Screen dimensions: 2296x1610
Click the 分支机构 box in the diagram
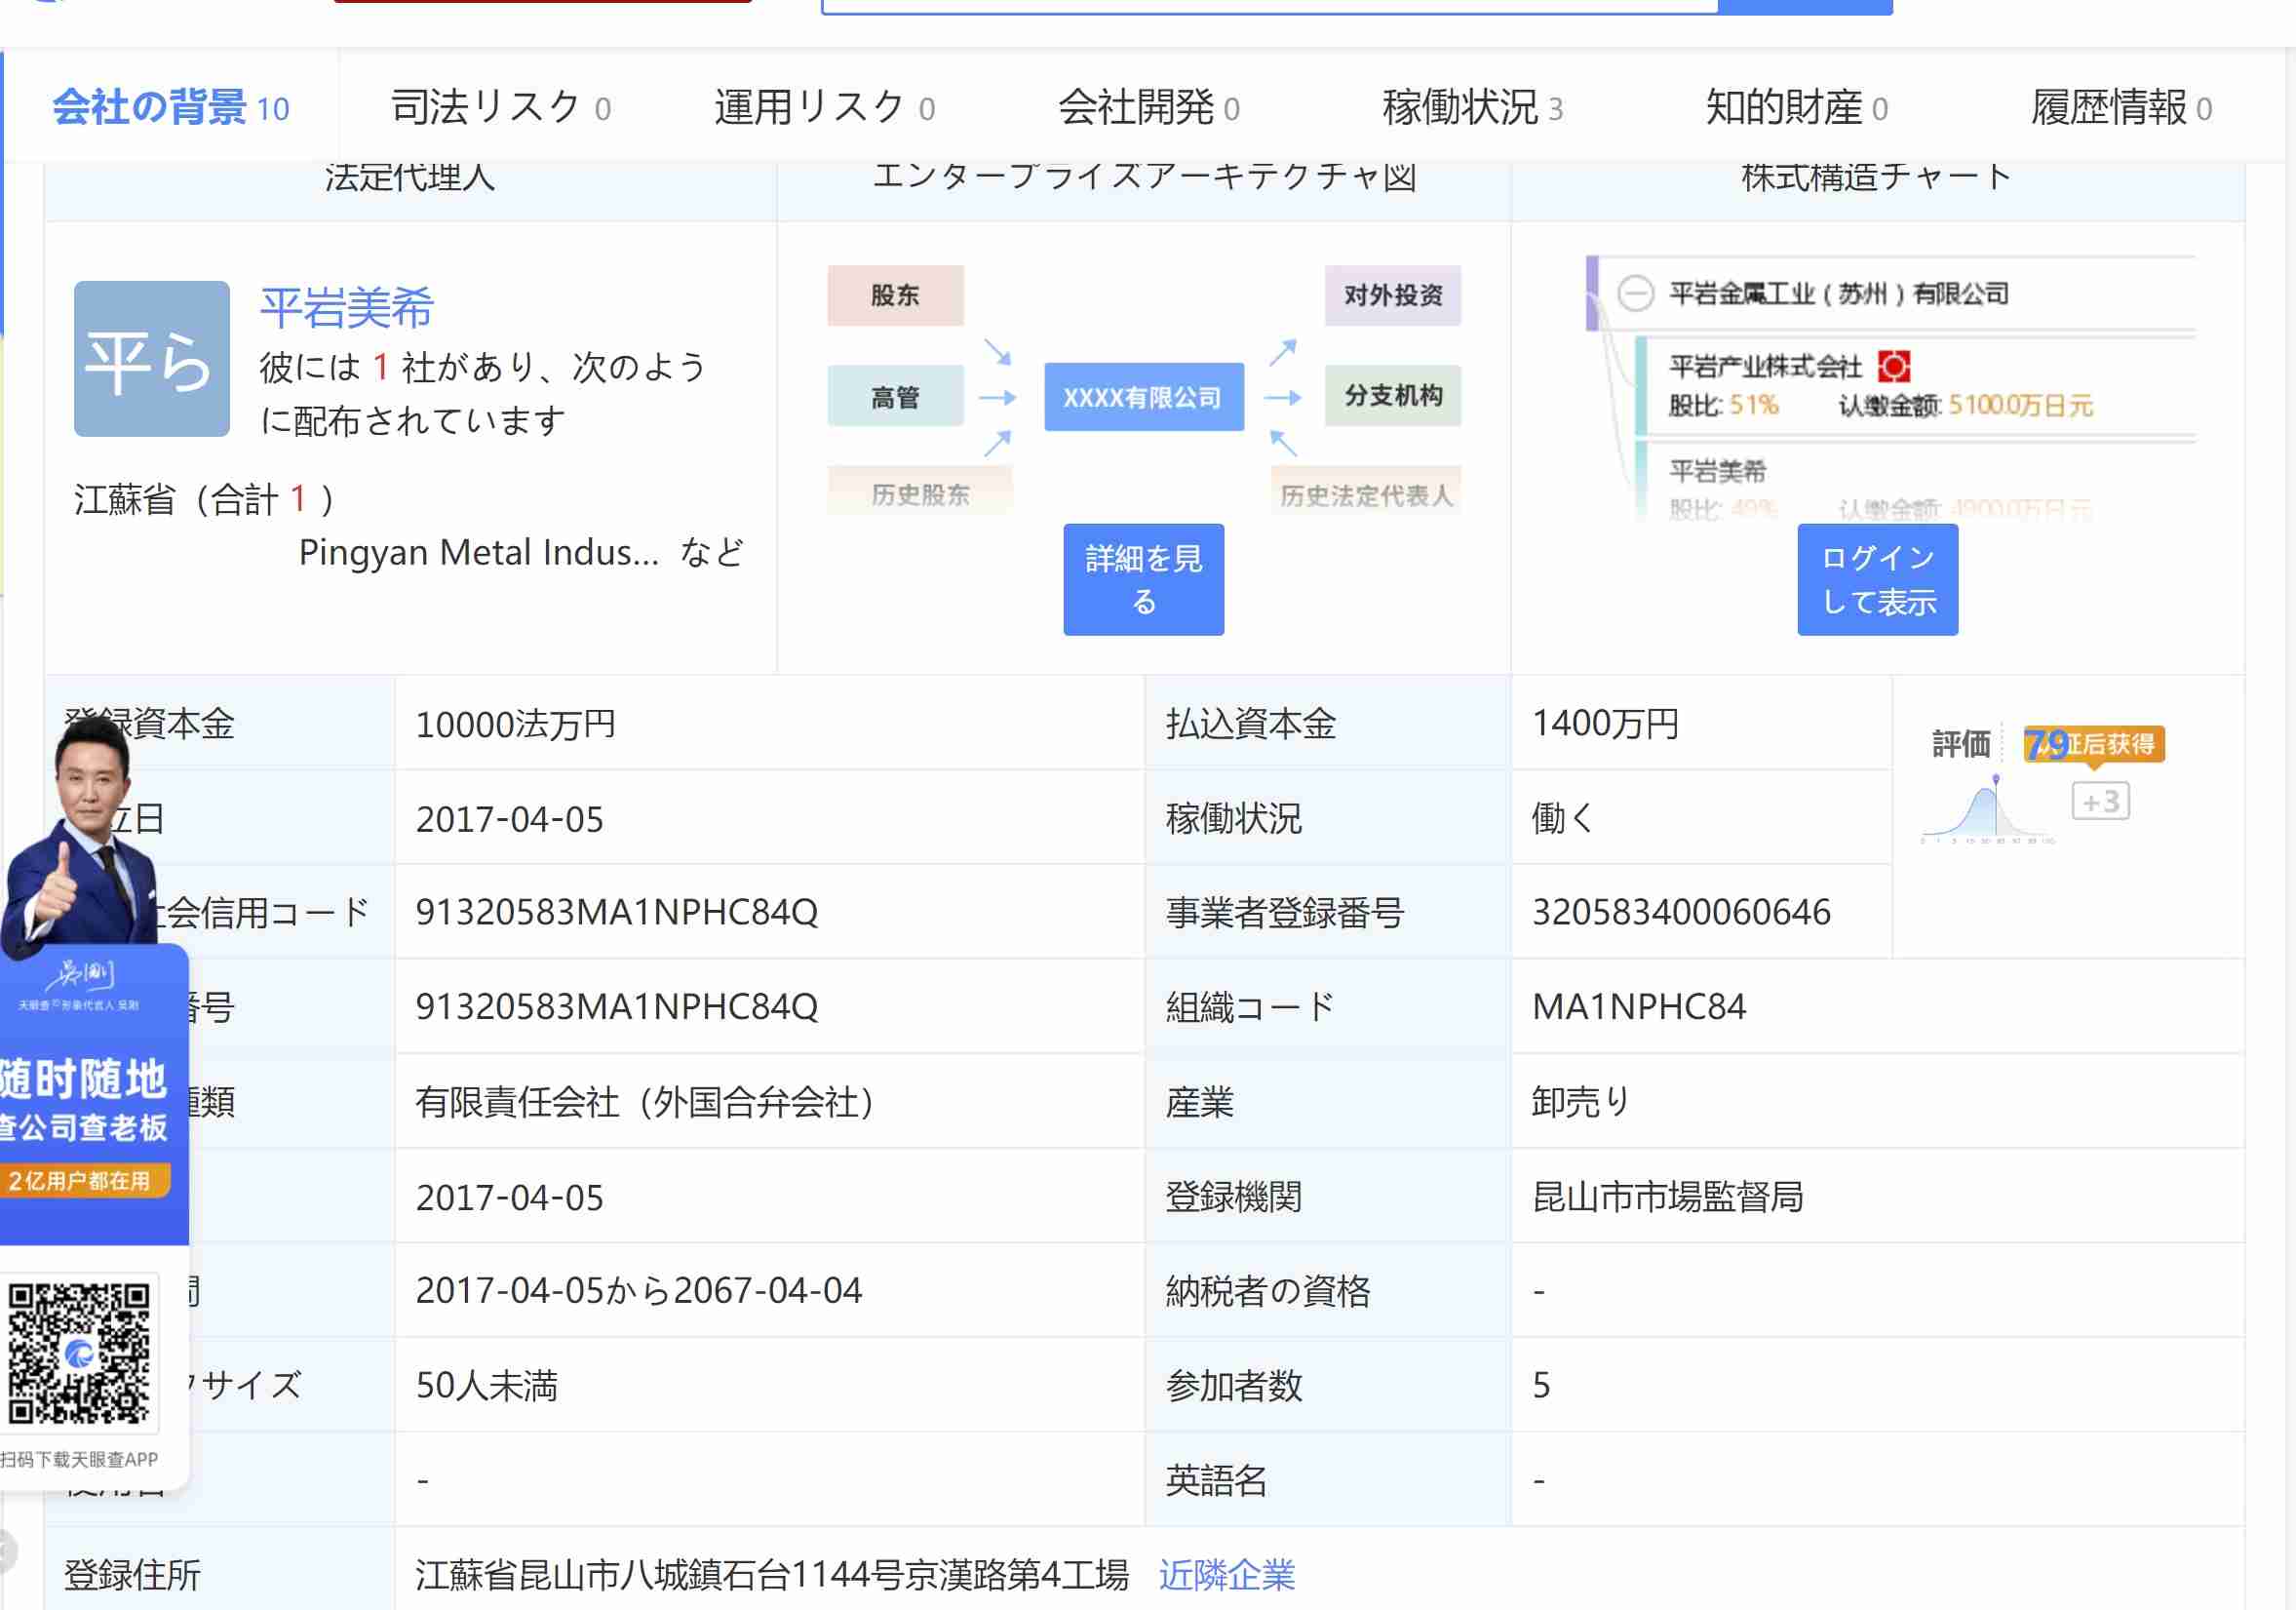click(1392, 396)
